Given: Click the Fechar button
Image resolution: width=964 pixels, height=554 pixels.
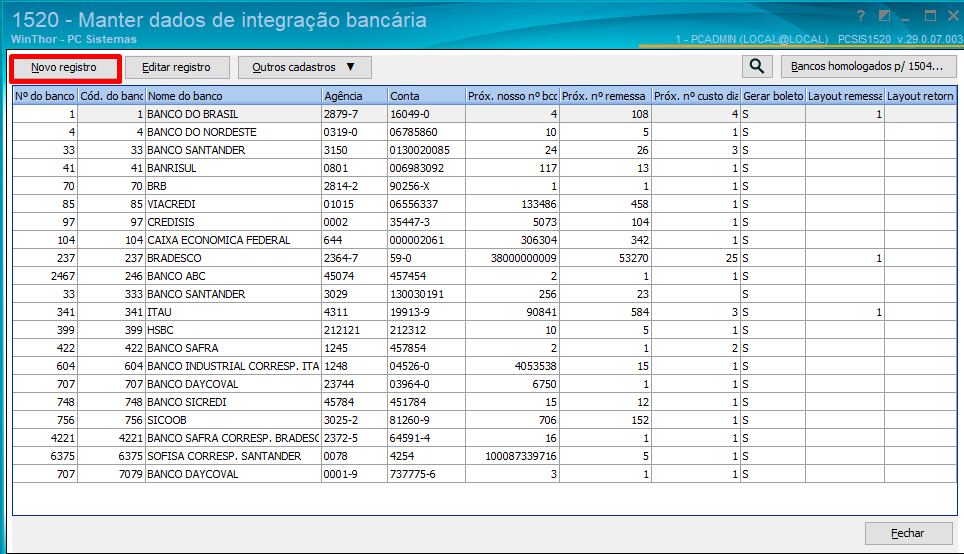Looking at the screenshot, I should tap(908, 533).
